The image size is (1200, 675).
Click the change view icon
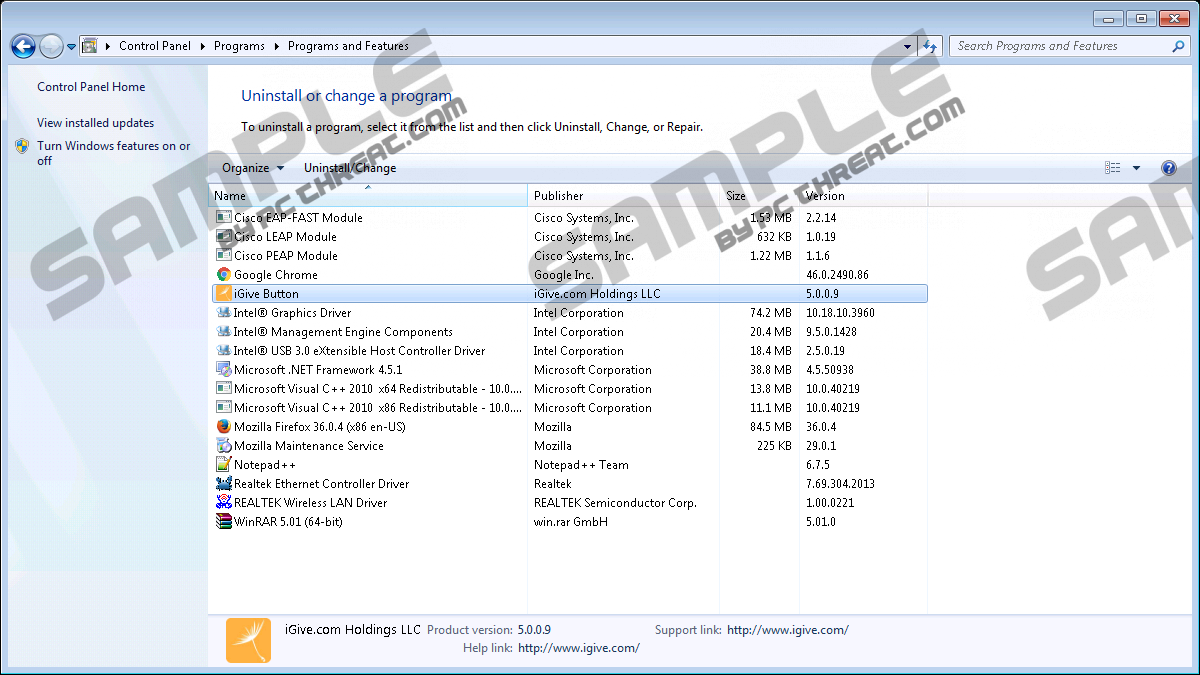(1113, 168)
